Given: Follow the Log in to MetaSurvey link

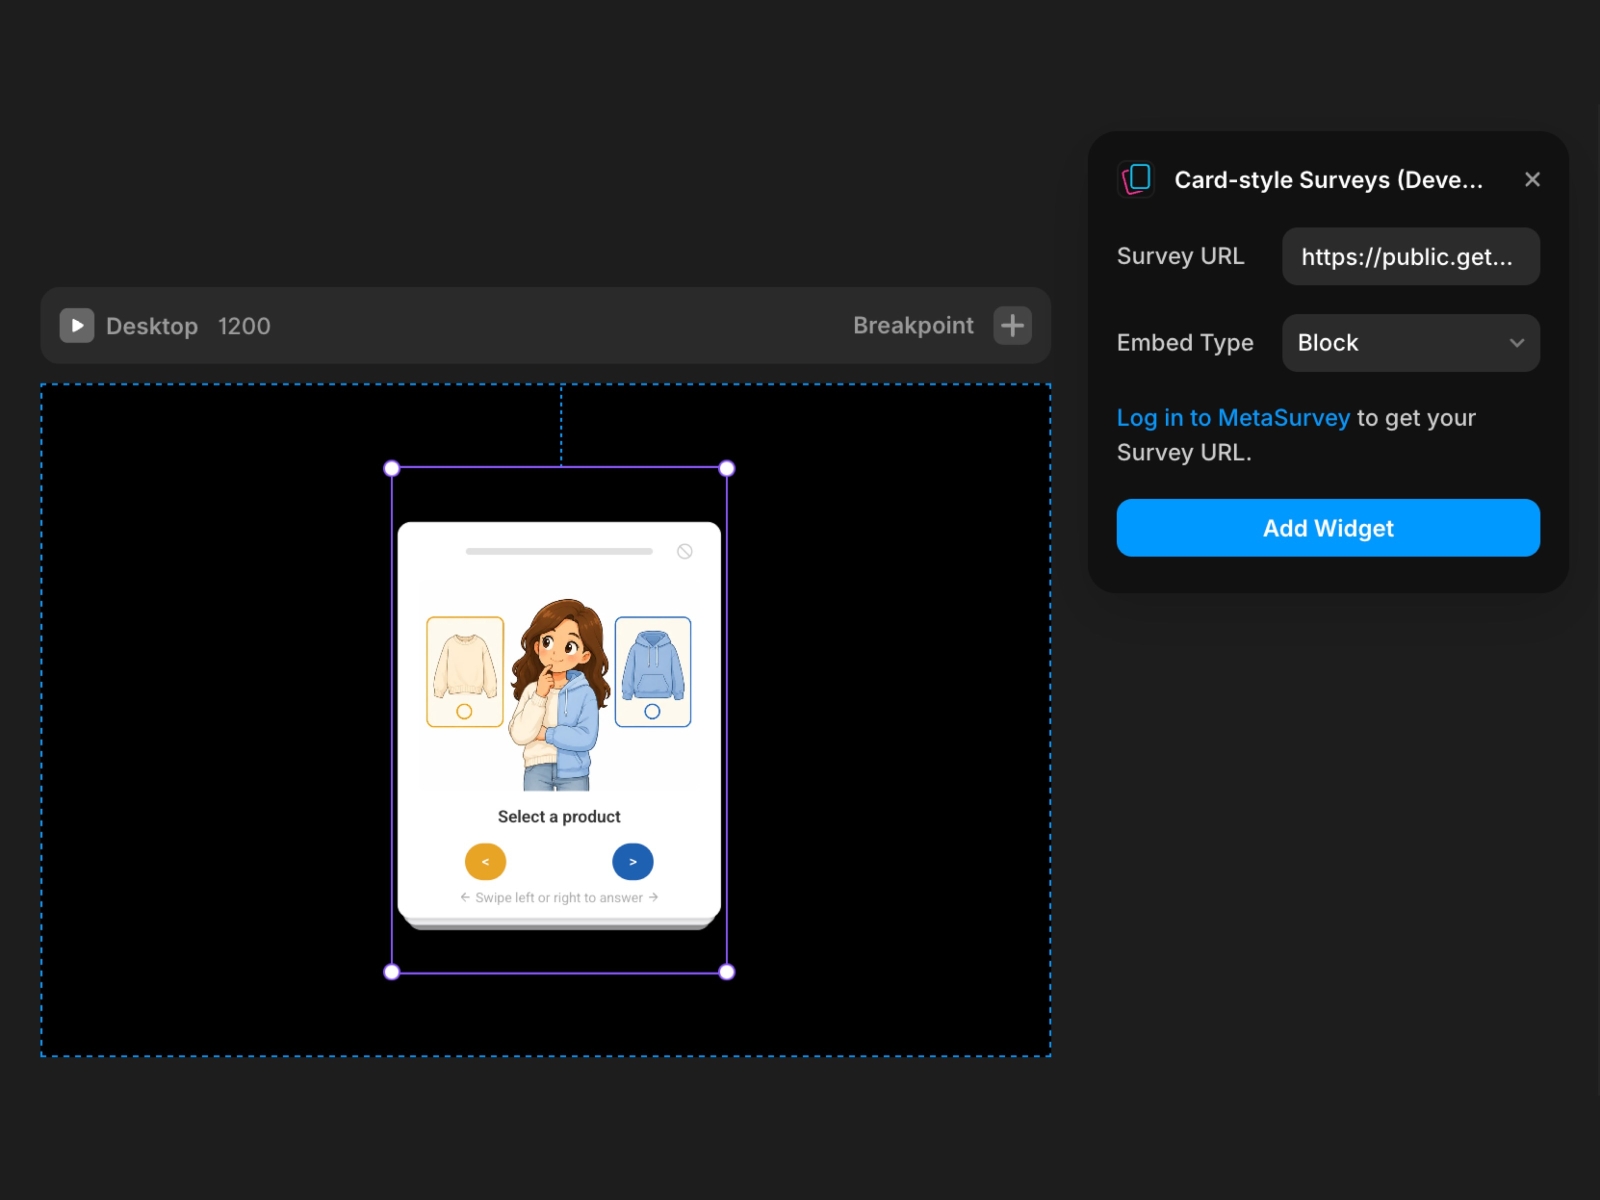Looking at the screenshot, I should pos(1233,418).
